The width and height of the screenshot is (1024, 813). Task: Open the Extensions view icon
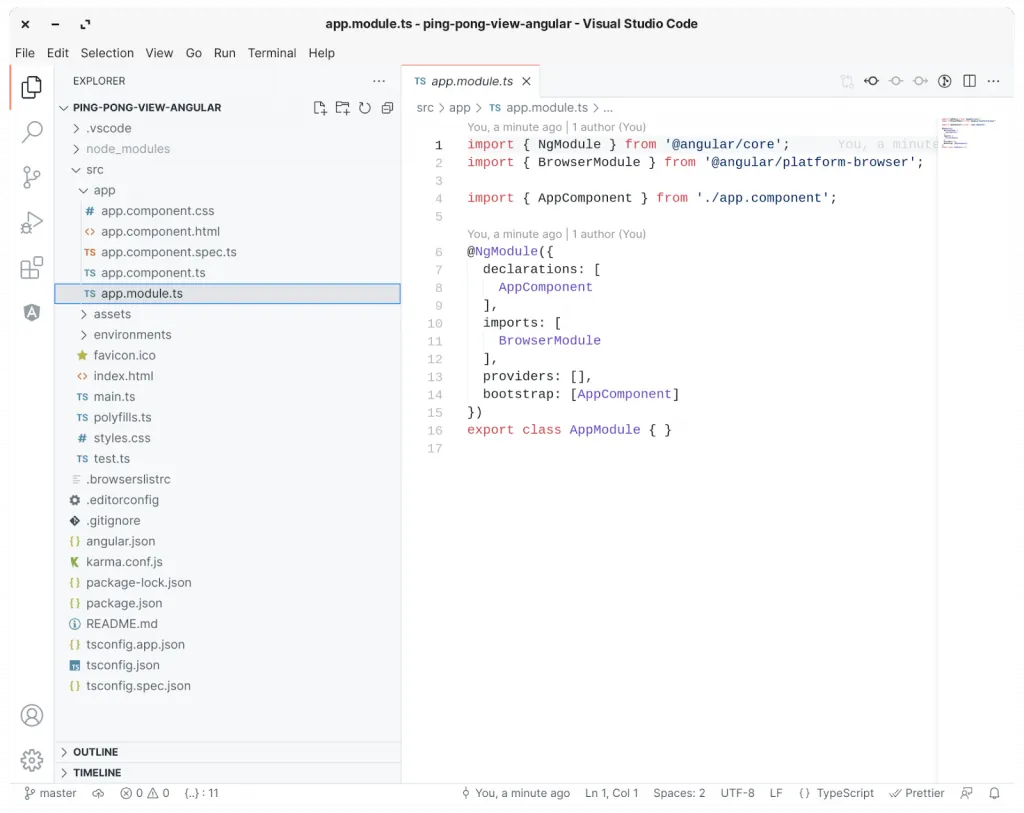click(x=31, y=267)
